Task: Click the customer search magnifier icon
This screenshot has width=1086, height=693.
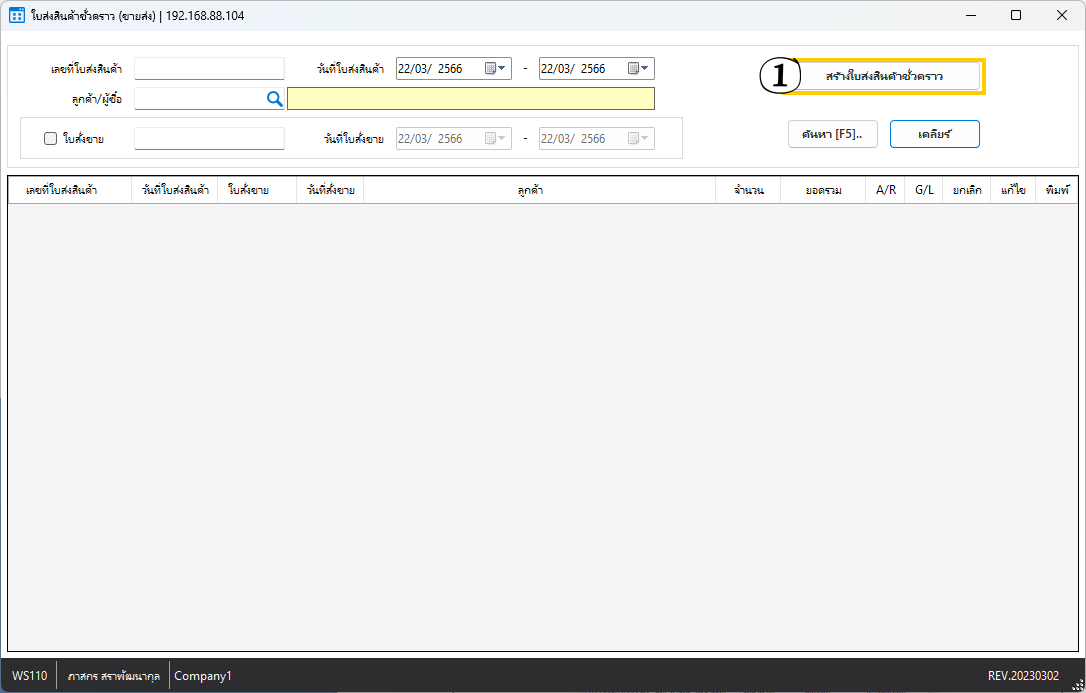Action: tap(274, 98)
